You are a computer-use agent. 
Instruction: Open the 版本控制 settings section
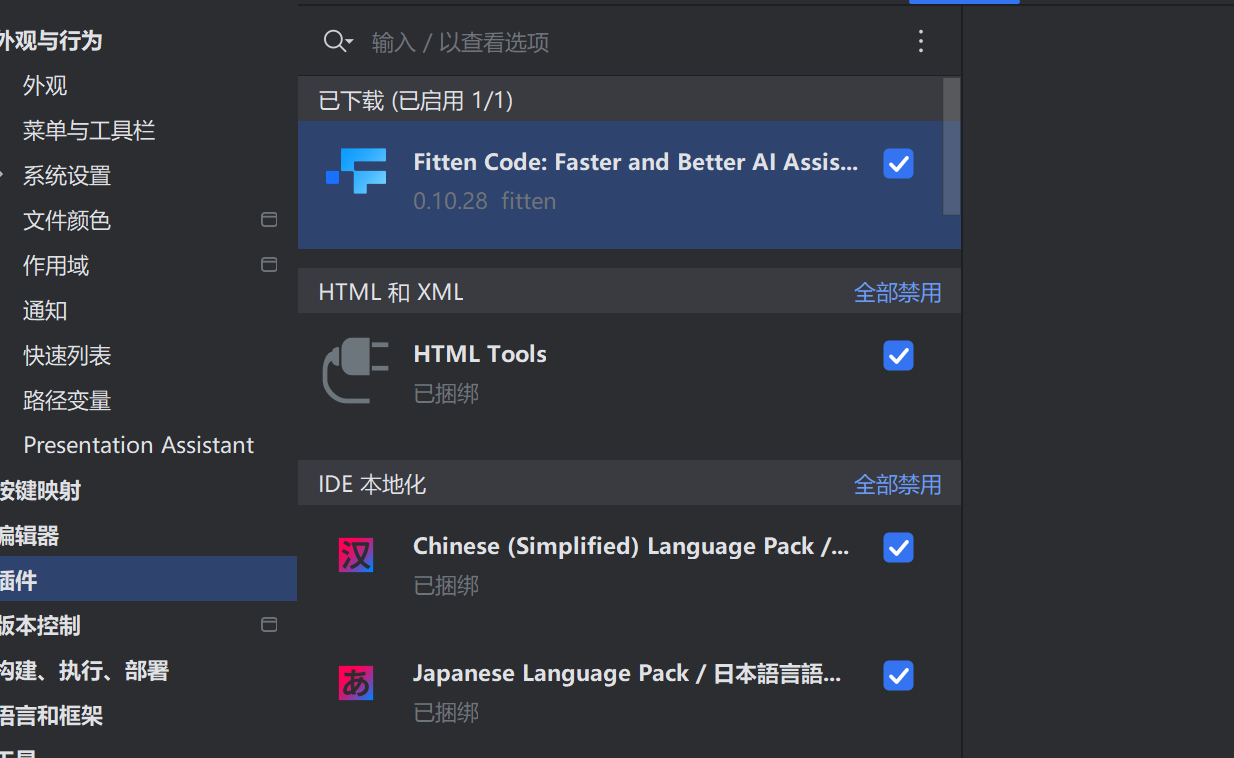click(40, 626)
